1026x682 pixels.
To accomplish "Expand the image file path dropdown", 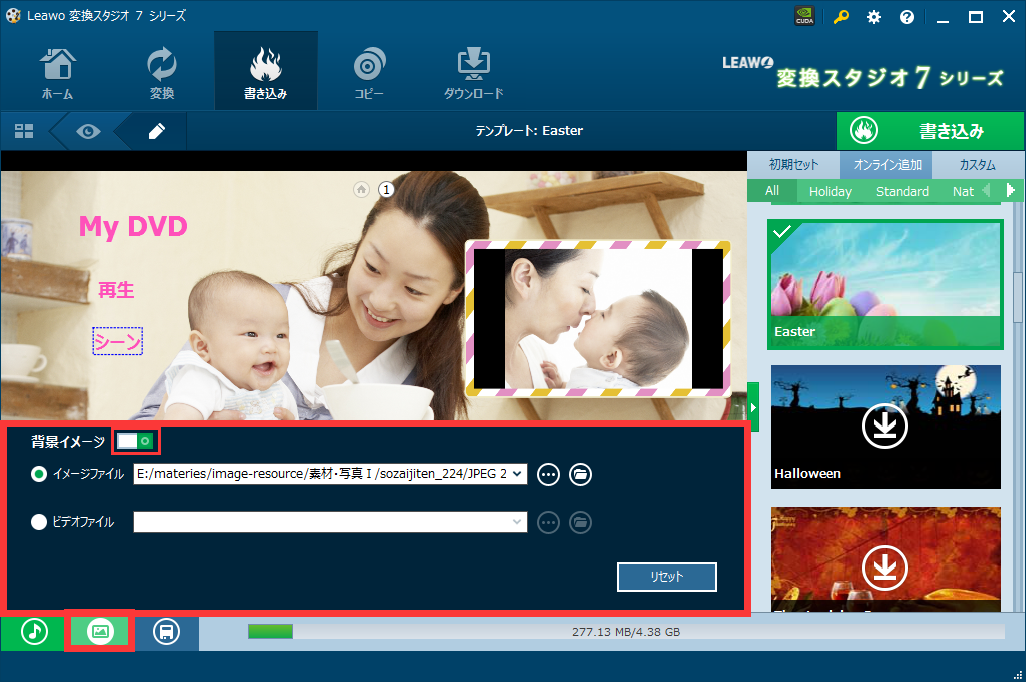I will tap(517, 475).
